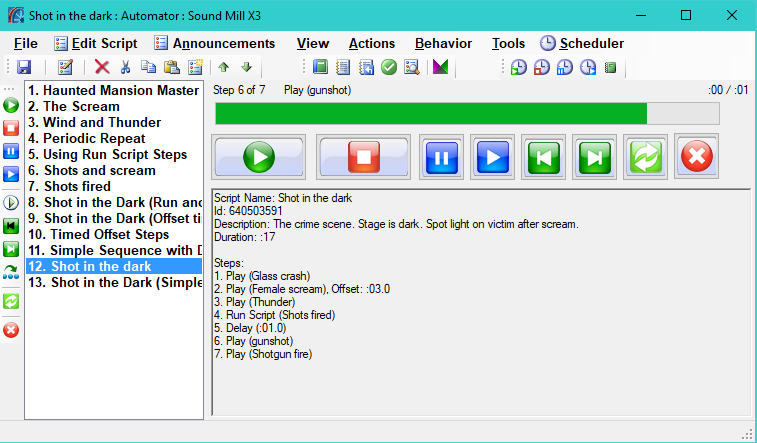Go to next step with large green button
The width and height of the screenshot is (757, 443).
[x=595, y=157]
